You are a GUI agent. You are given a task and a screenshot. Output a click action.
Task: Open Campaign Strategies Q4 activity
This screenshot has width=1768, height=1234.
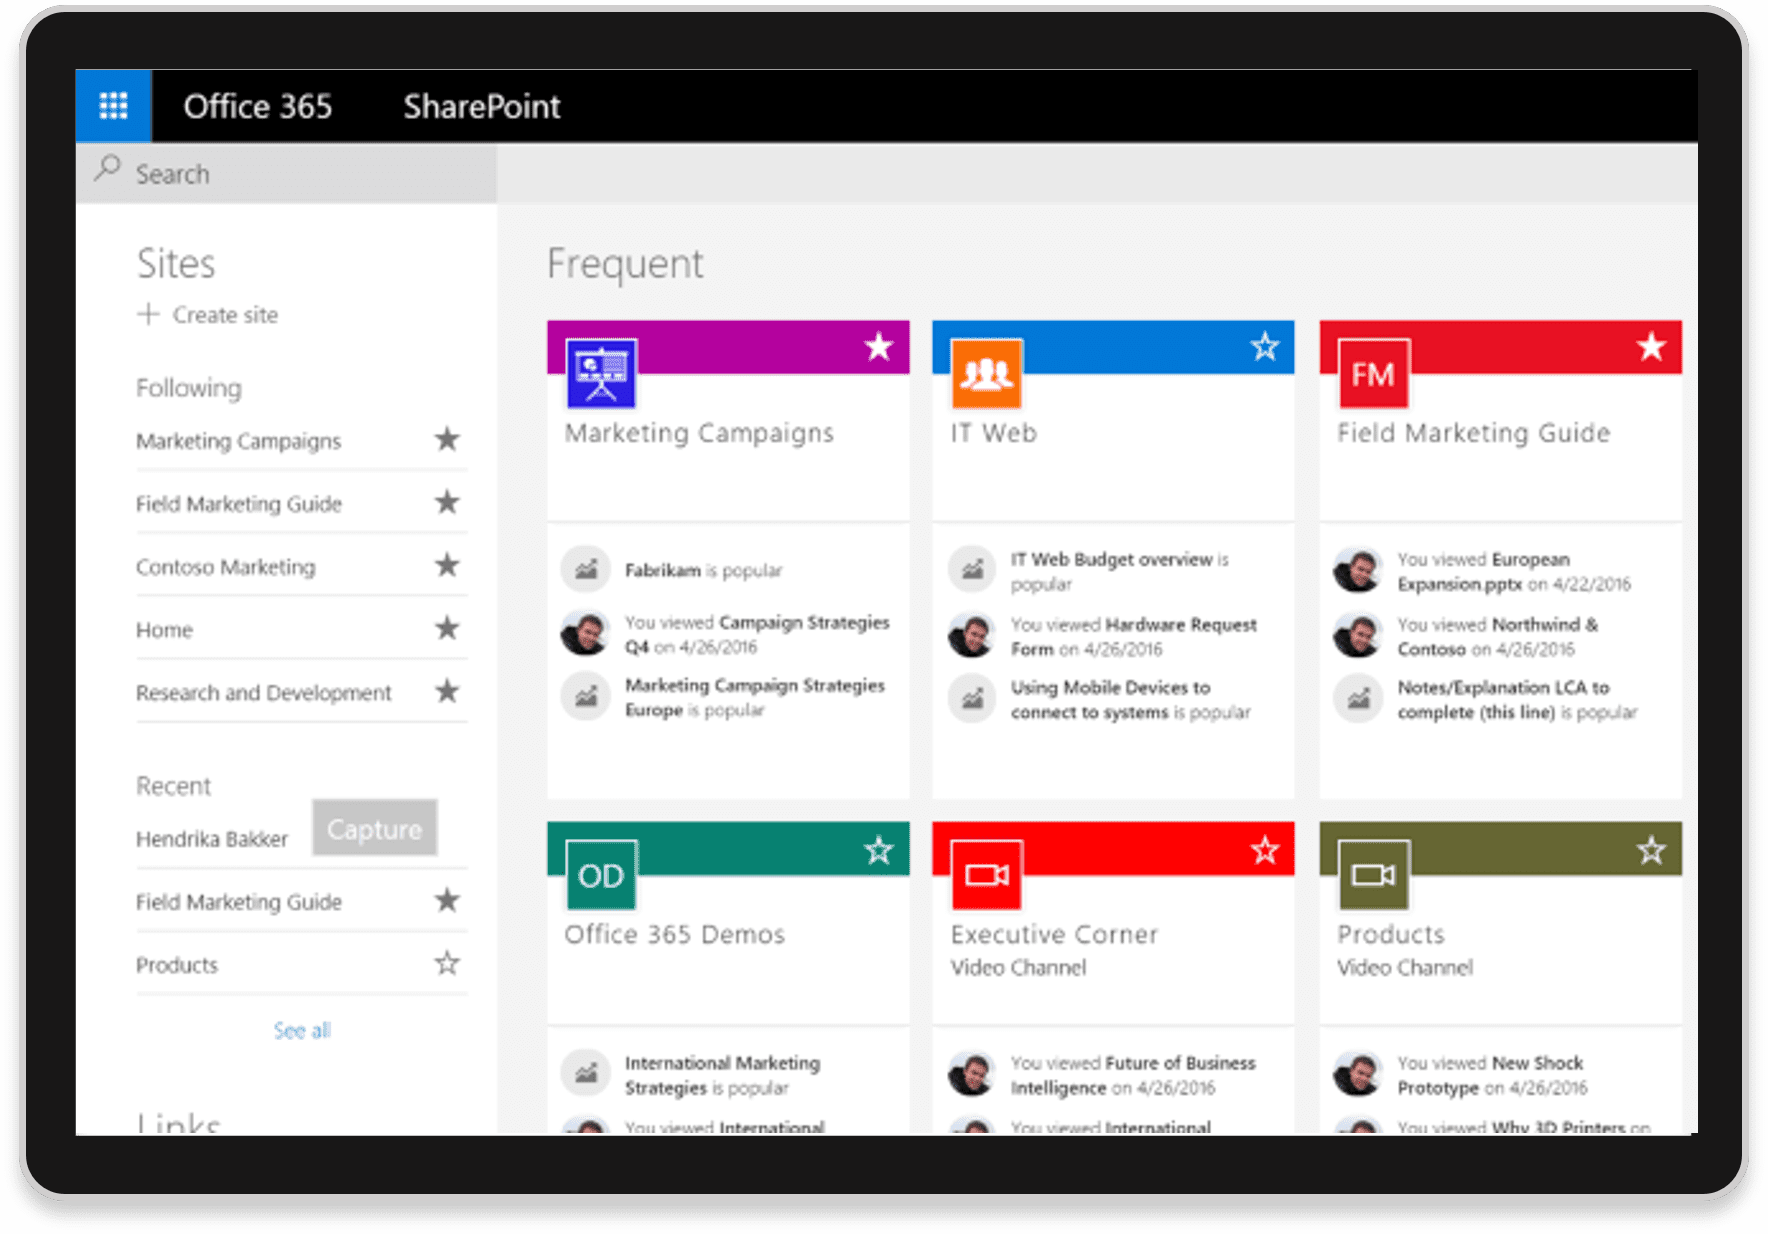[757, 634]
